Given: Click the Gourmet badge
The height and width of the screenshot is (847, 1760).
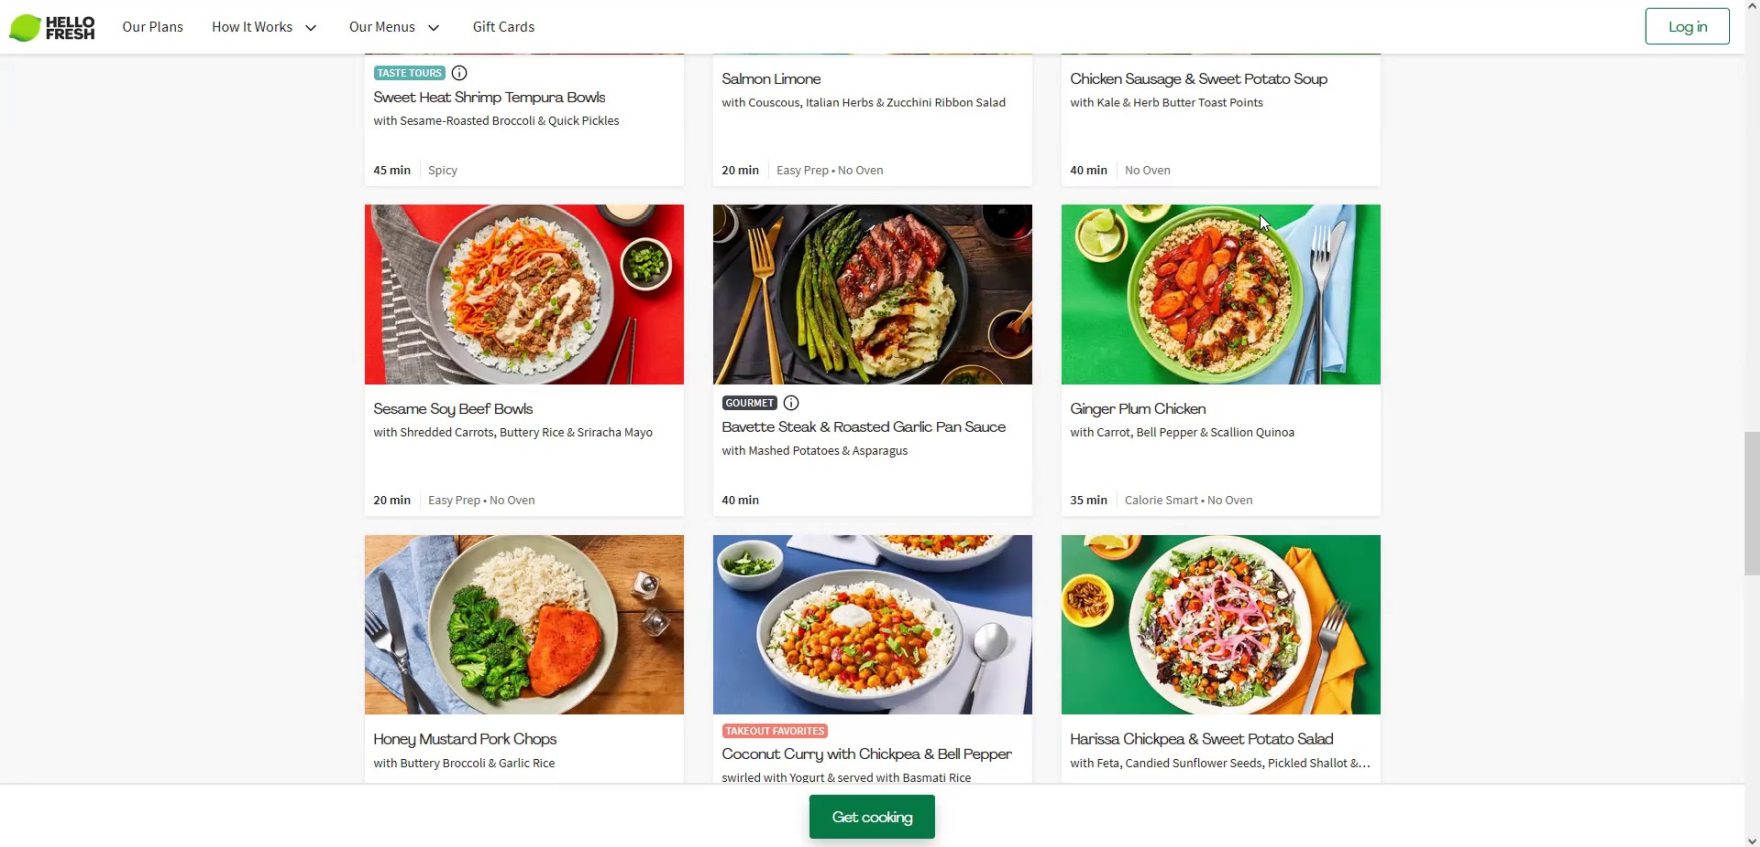Looking at the screenshot, I should click(749, 403).
